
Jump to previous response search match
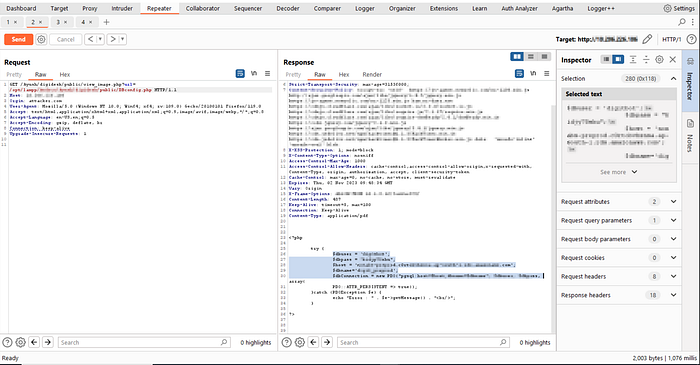313,342
